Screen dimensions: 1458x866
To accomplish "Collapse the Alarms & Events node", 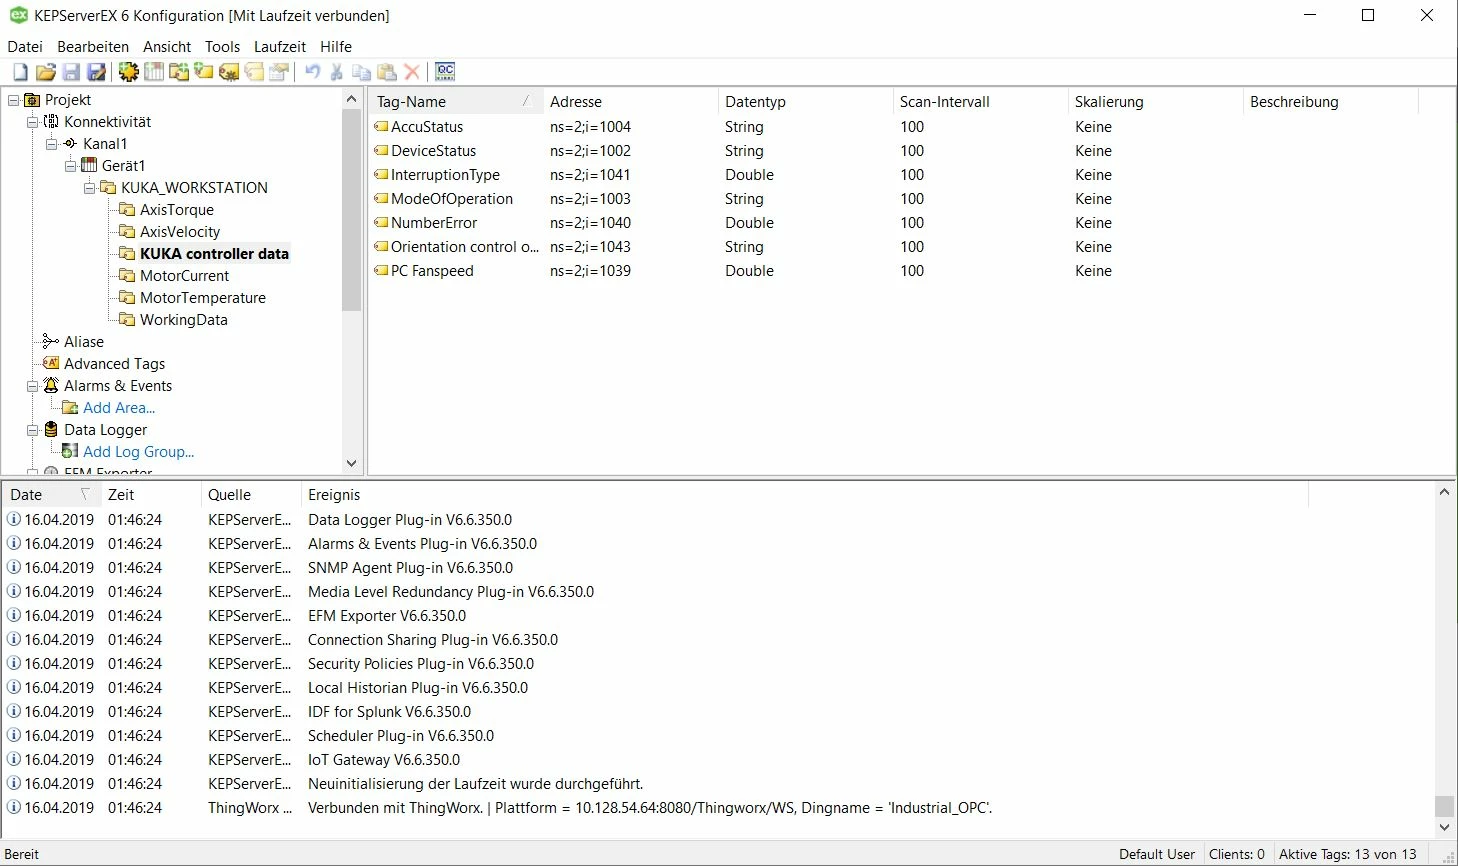I will point(32,386).
